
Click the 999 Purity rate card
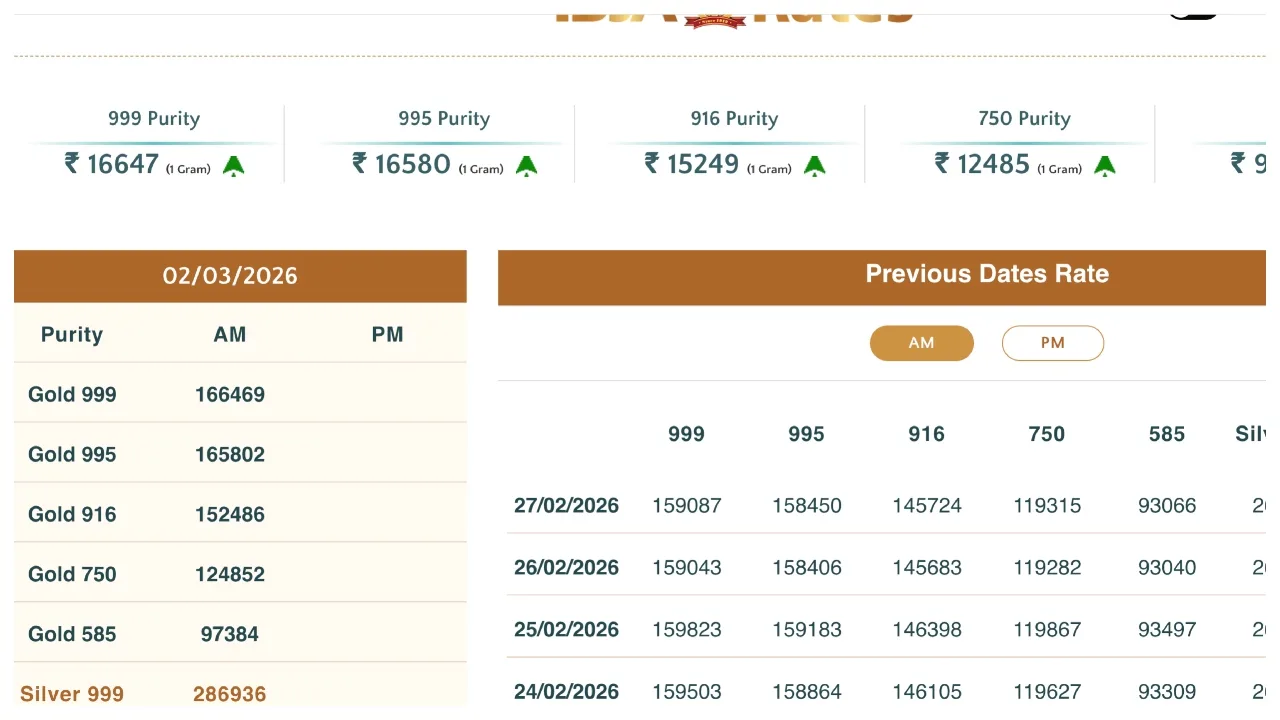[x=154, y=144]
